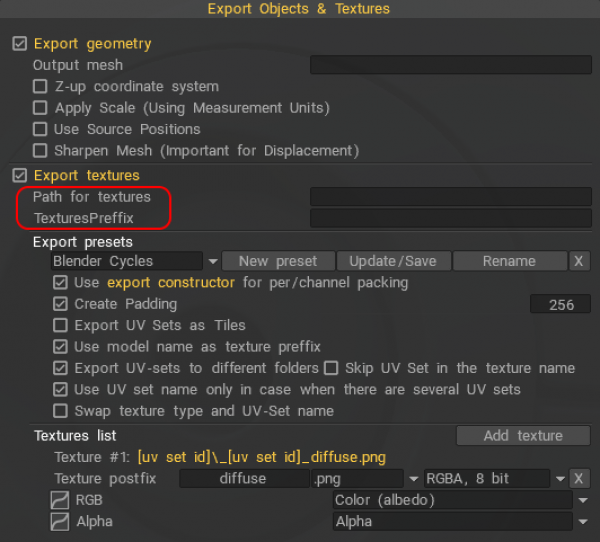Click the Alpha channel curve icon
The height and width of the screenshot is (542, 600).
coord(60,521)
